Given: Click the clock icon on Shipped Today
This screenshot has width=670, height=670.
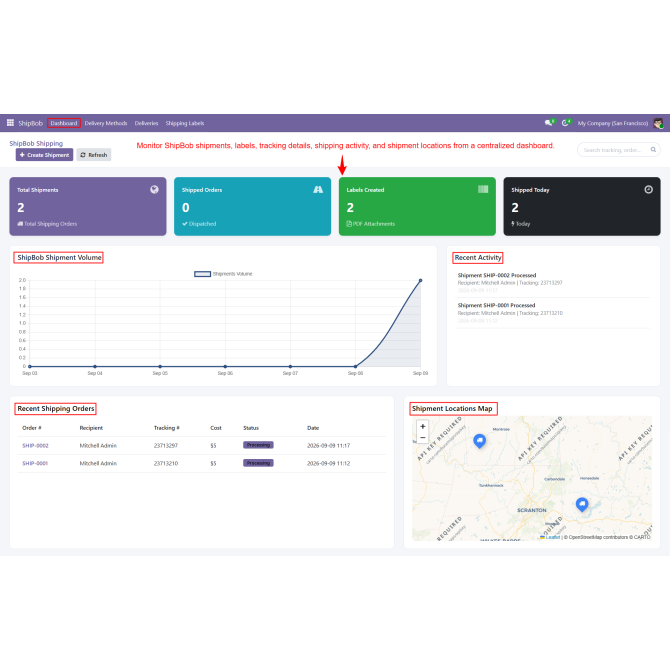Looking at the screenshot, I should tap(648, 189).
